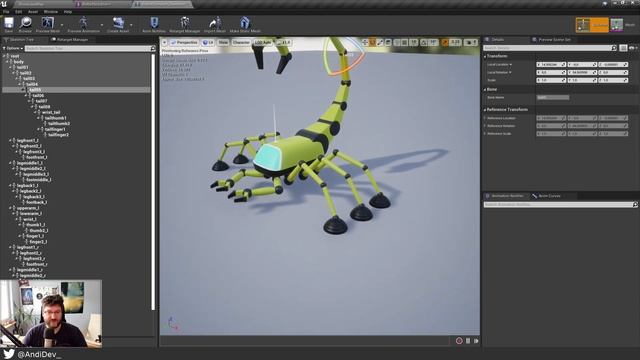
Task: Open the Preview Animation dropdown arrow
Action: (x=102, y=25)
